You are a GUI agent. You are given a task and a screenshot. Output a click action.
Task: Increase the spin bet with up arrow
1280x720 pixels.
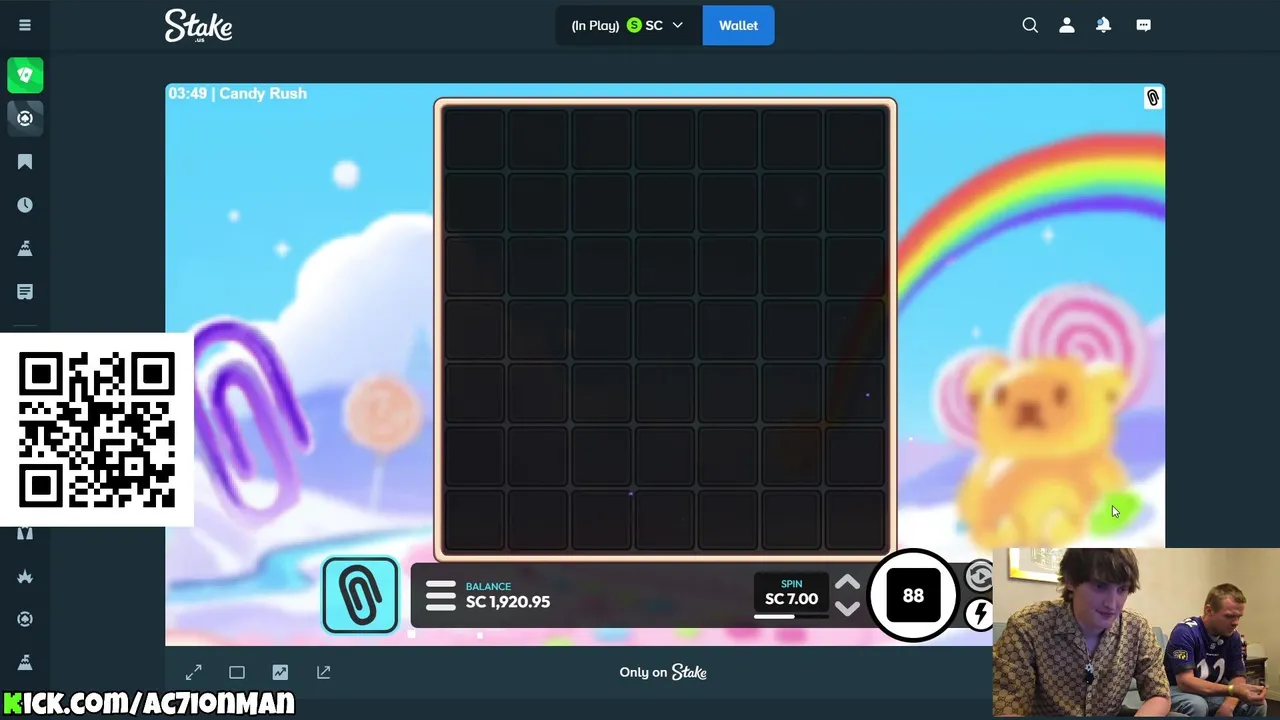pyautogui.click(x=847, y=583)
